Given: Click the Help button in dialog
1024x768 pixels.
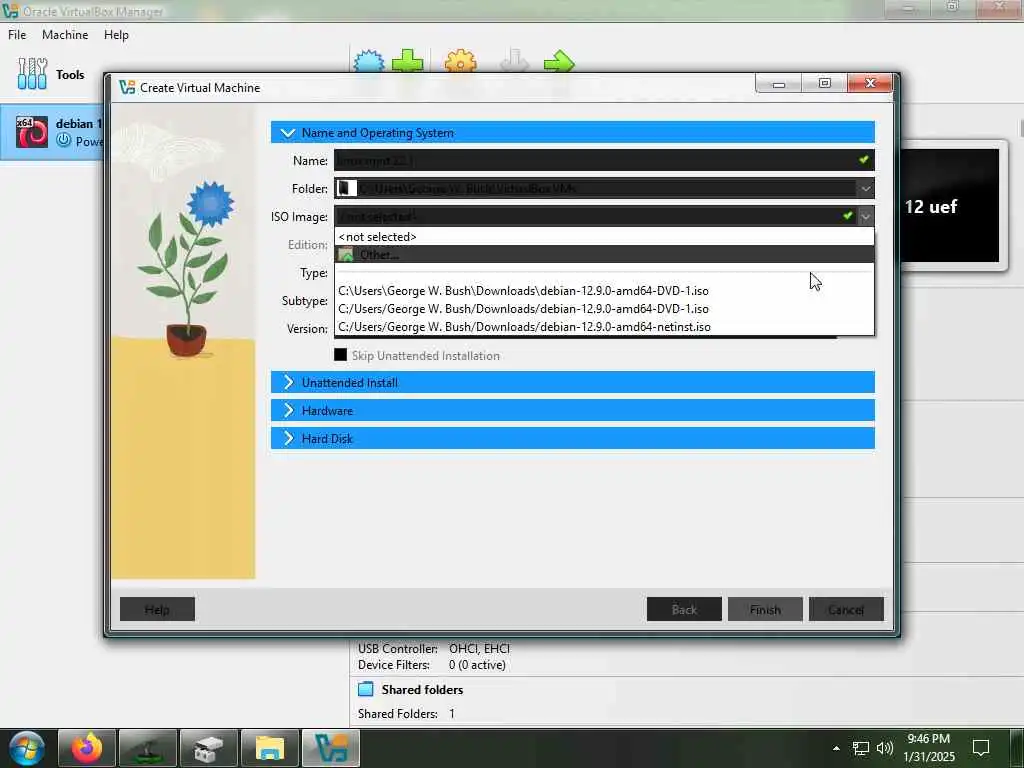Looking at the screenshot, I should click(x=157, y=609).
